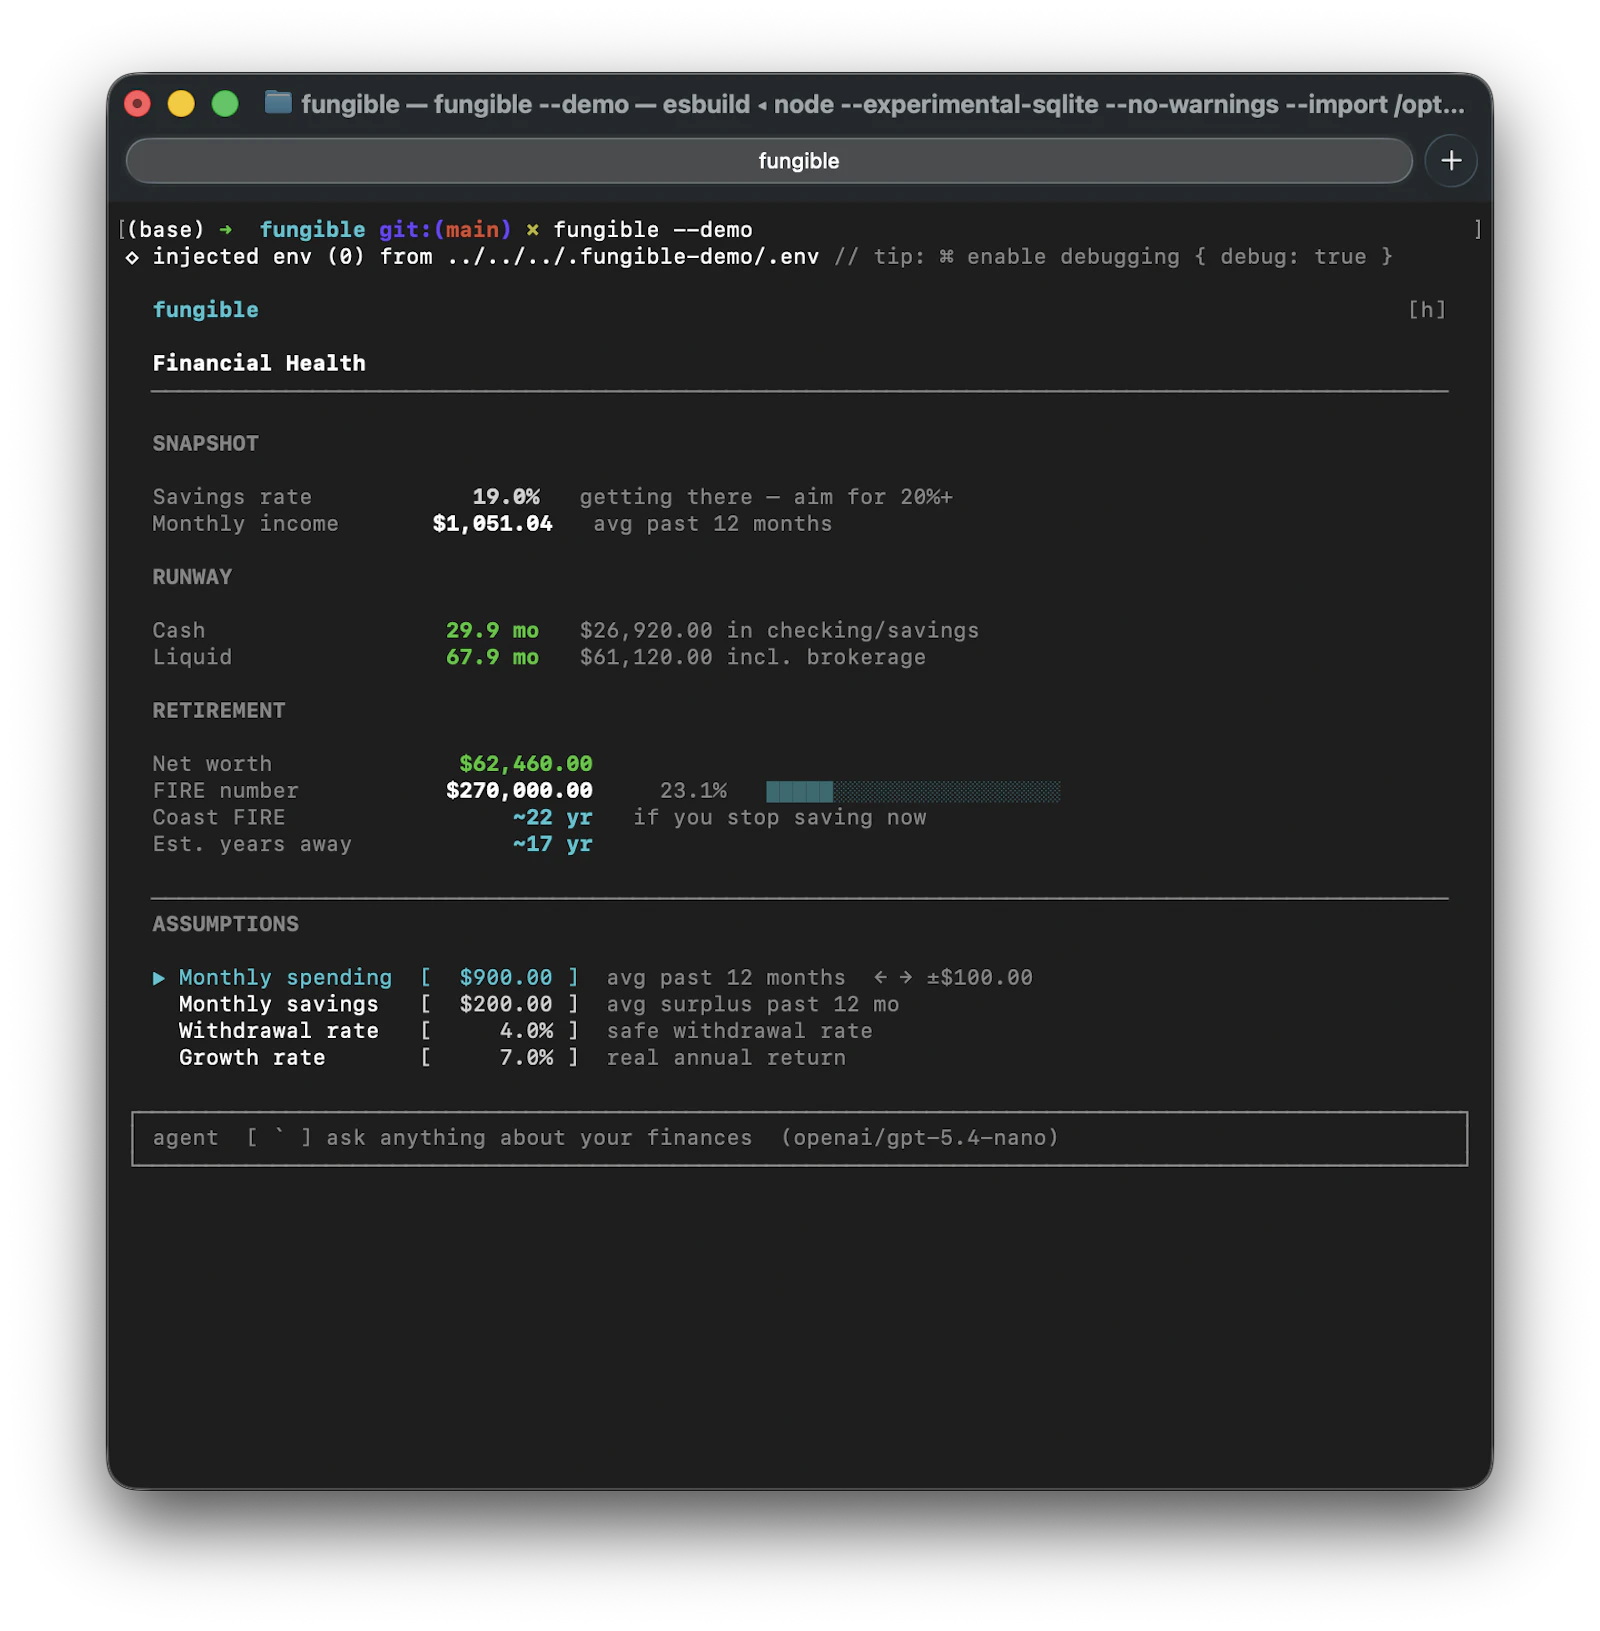
Task: Click the fungible app title text
Action: tap(205, 310)
